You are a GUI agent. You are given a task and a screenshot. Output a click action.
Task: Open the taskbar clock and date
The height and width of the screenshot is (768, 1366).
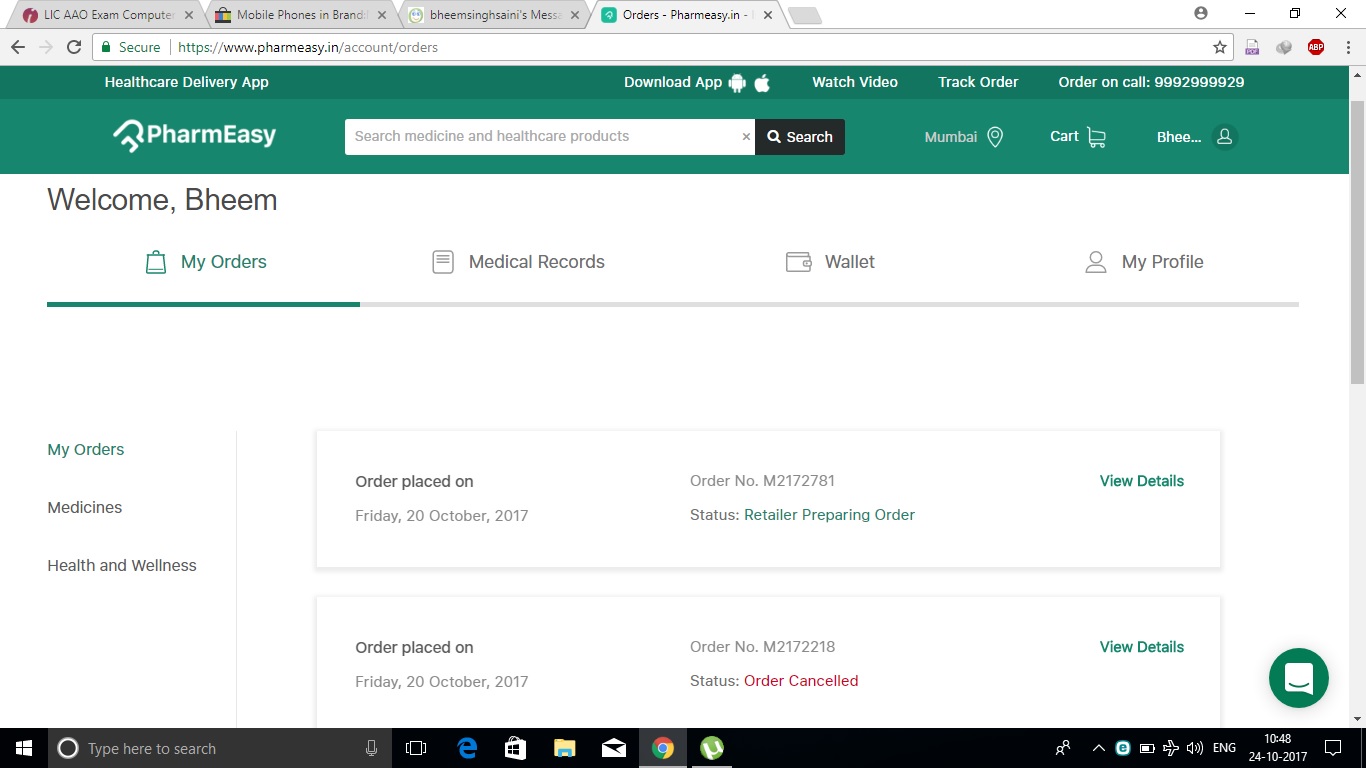click(1277, 748)
